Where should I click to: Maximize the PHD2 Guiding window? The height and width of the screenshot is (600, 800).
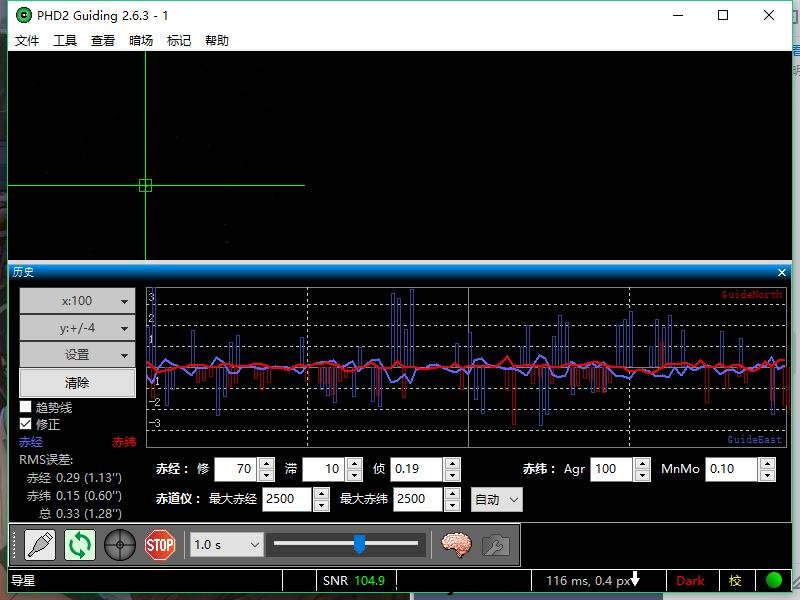point(723,15)
